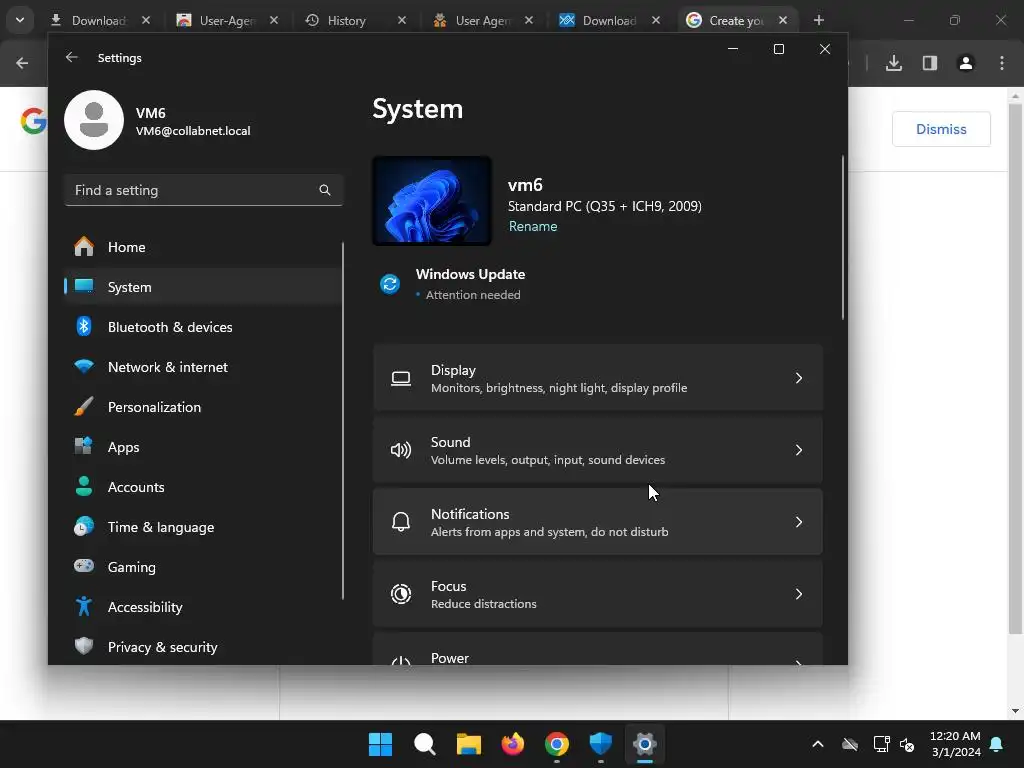Click the house icon beside Home
Image resolution: width=1024 pixels, height=768 pixels.
(x=84, y=247)
